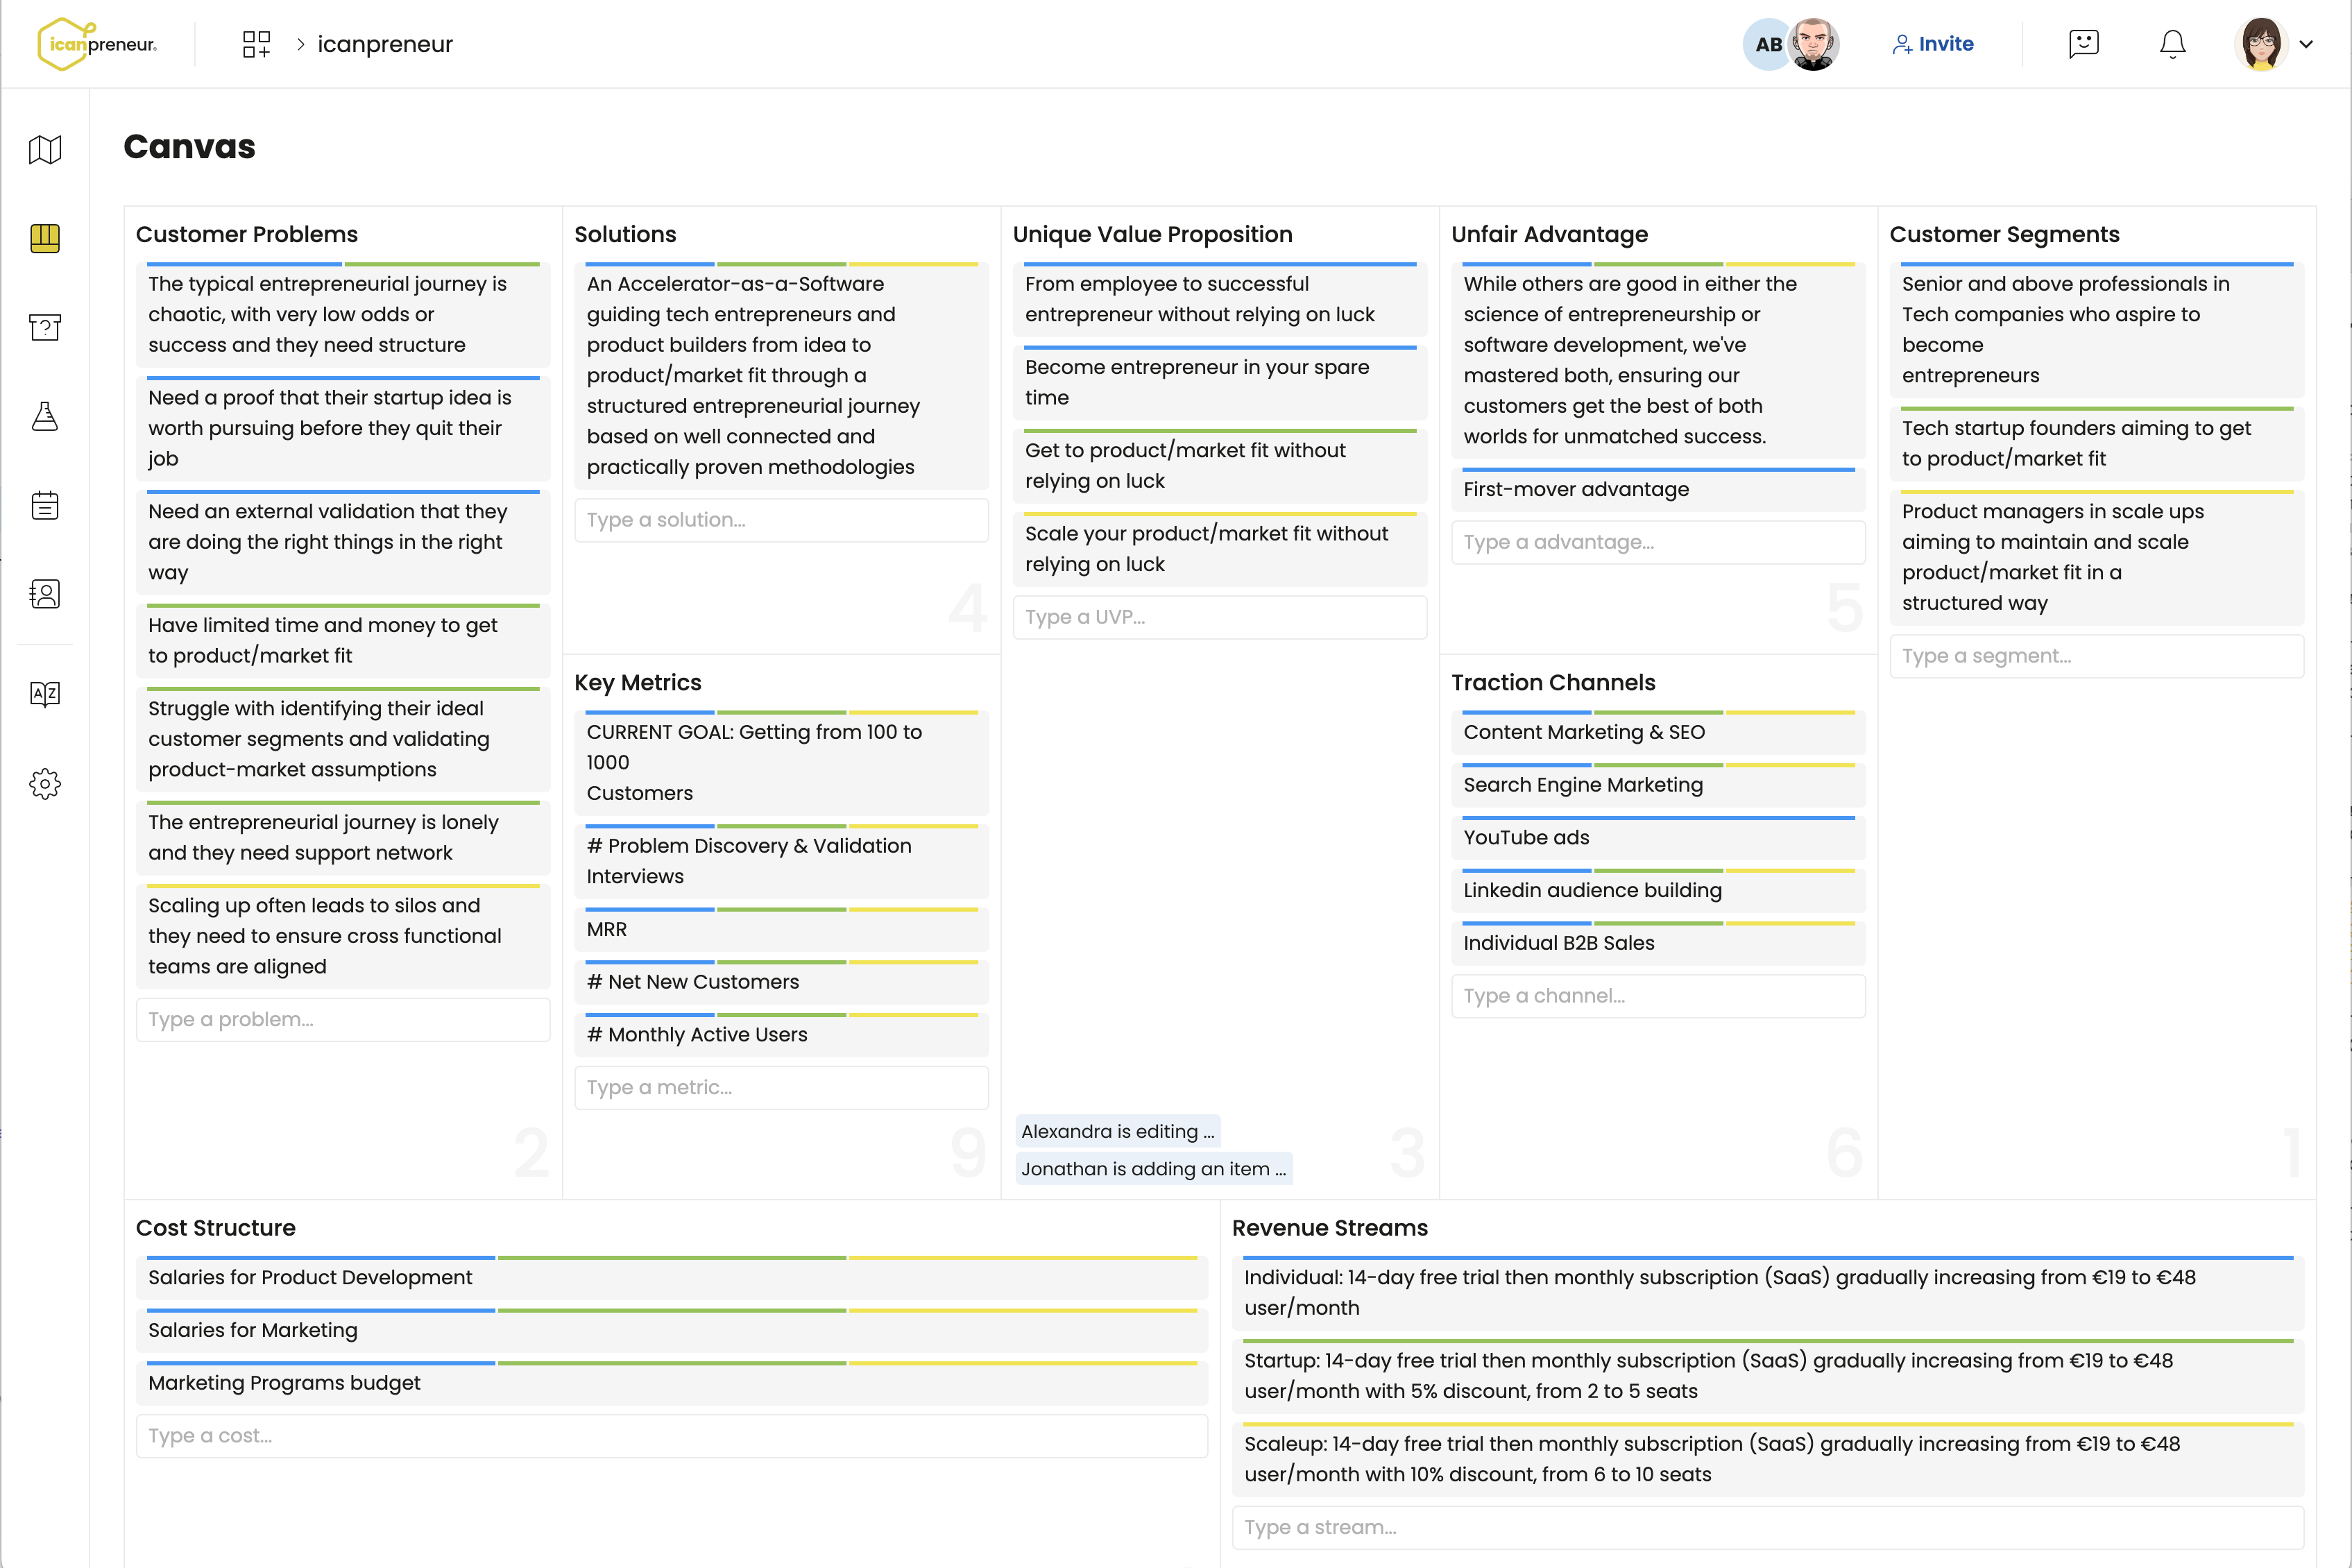Open the contacts sidebar icon
This screenshot has width=2352, height=1568.
45,594
